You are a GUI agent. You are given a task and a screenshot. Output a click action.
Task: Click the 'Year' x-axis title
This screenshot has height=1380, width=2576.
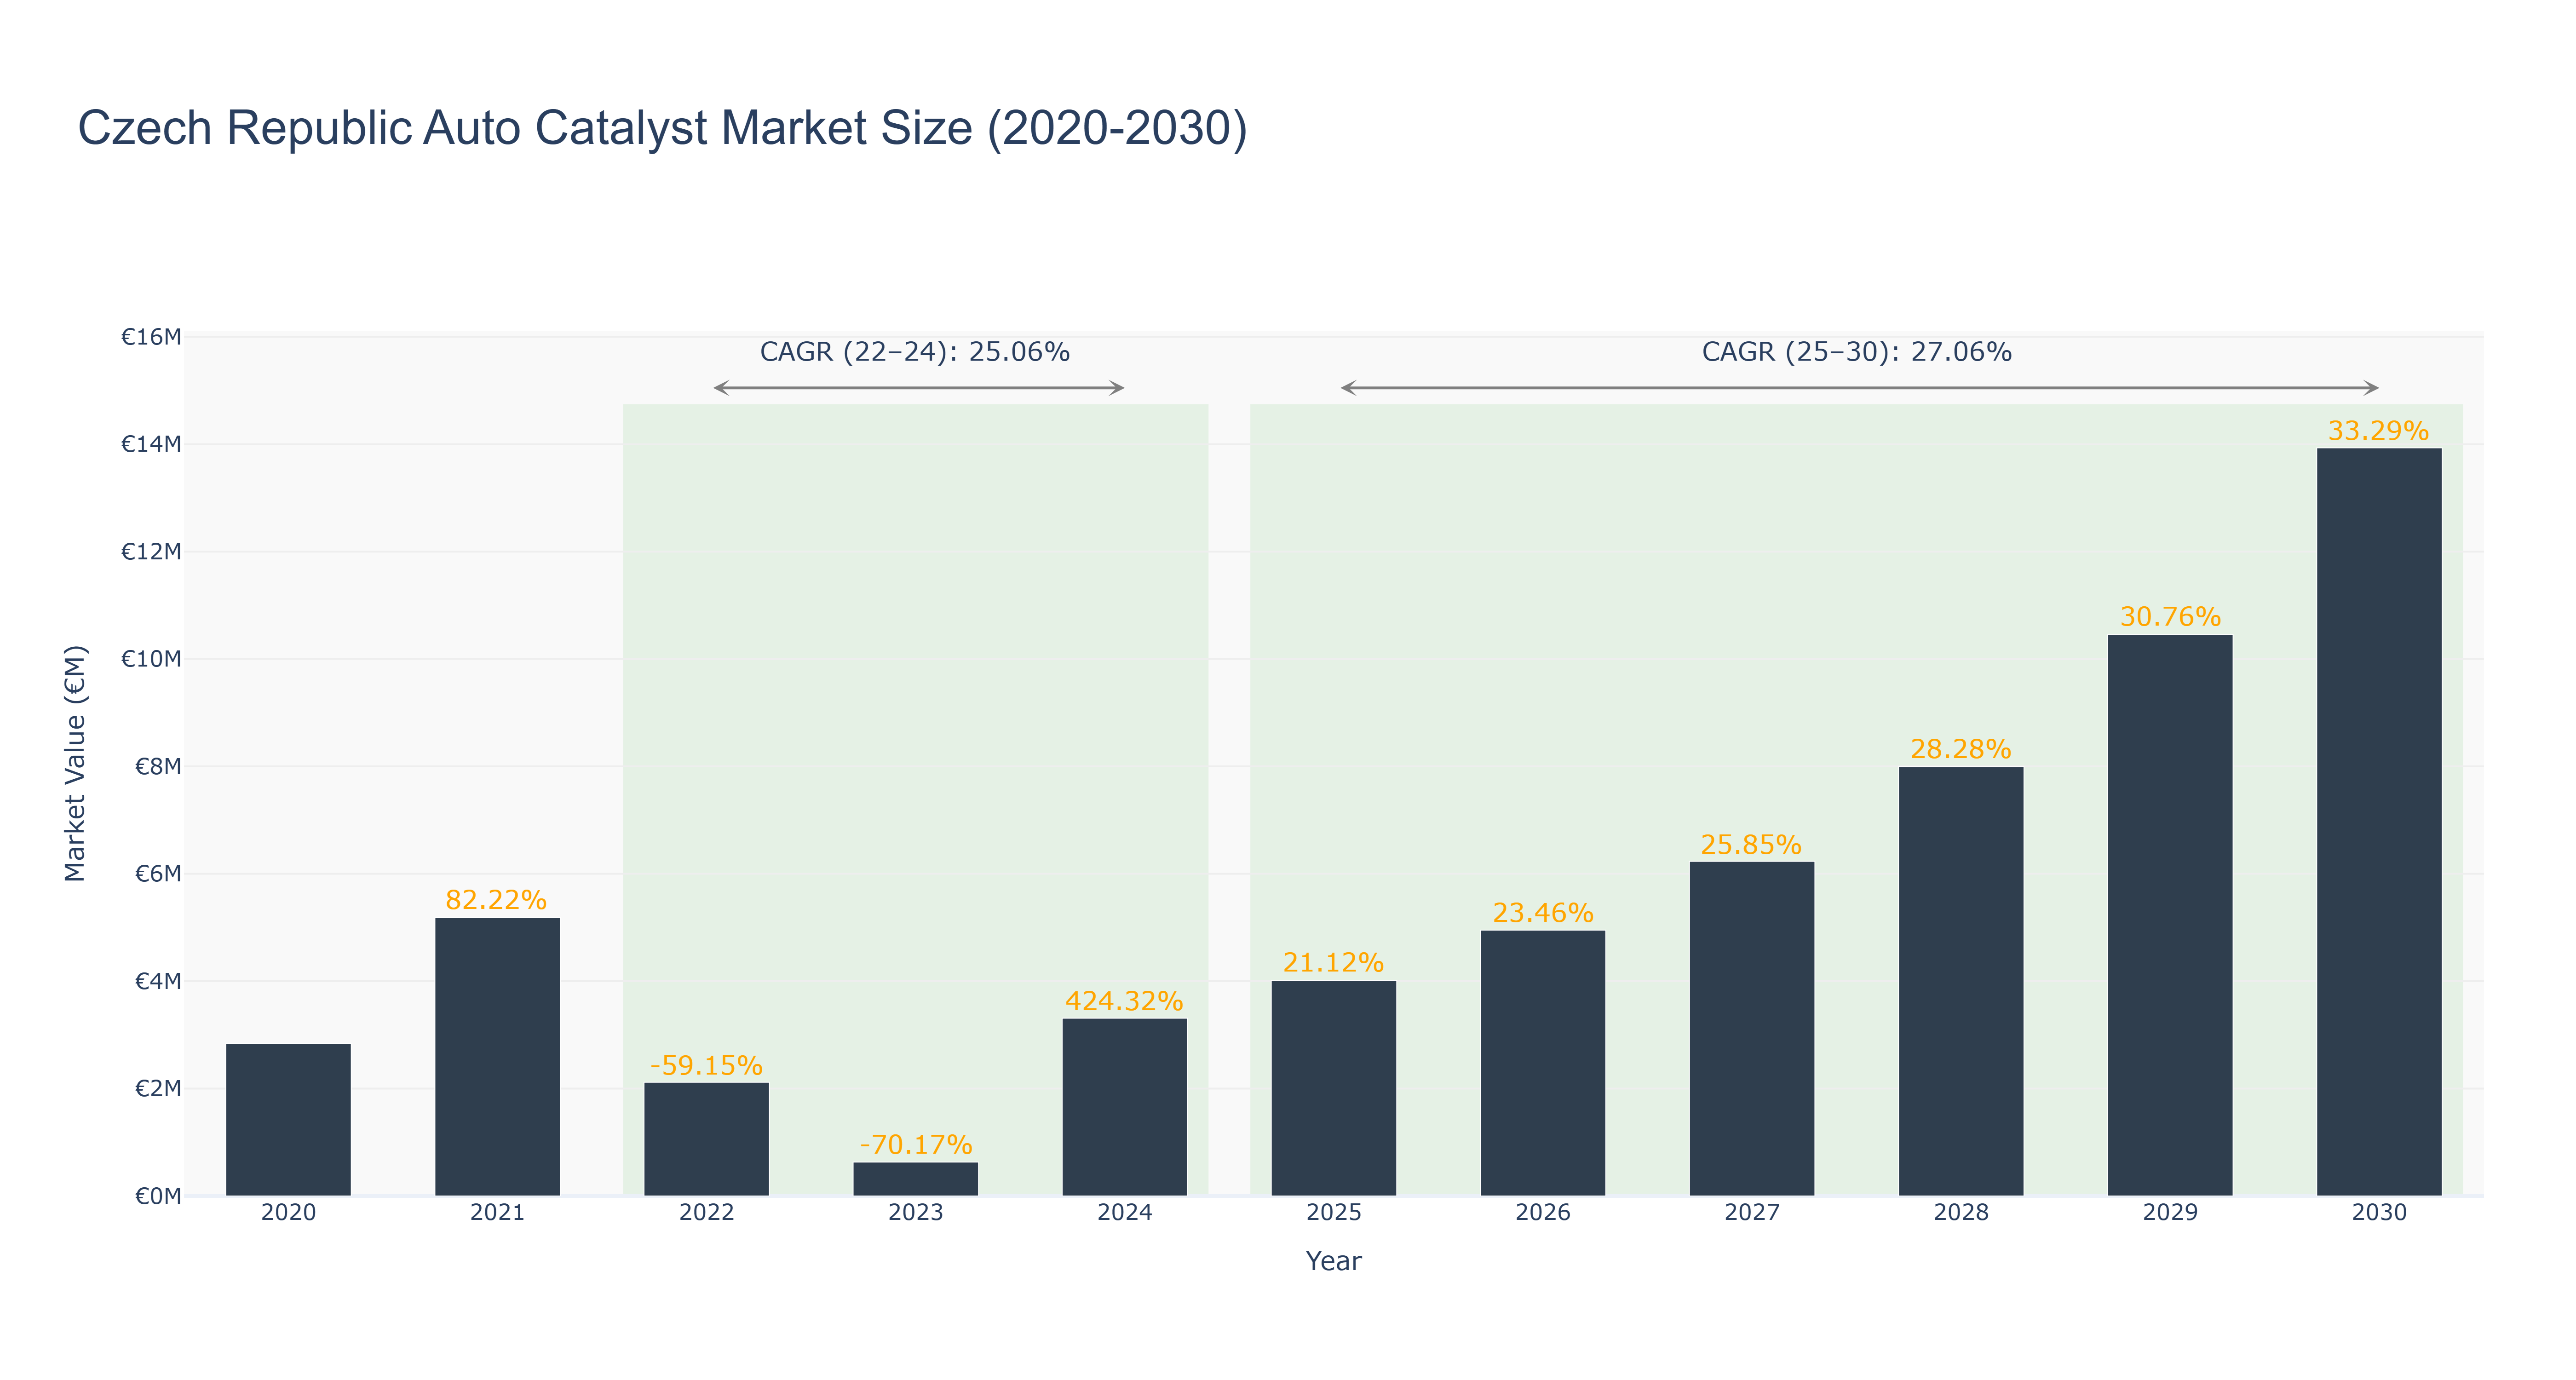click(x=1333, y=1261)
